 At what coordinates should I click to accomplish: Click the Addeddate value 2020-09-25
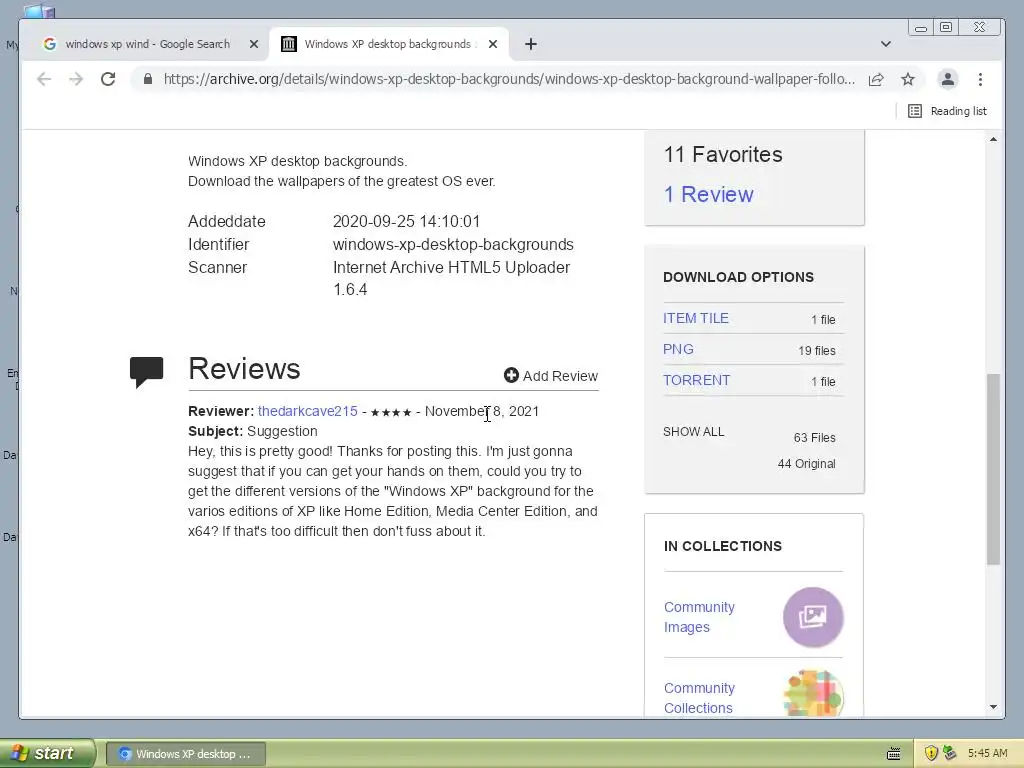click(406, 221)
